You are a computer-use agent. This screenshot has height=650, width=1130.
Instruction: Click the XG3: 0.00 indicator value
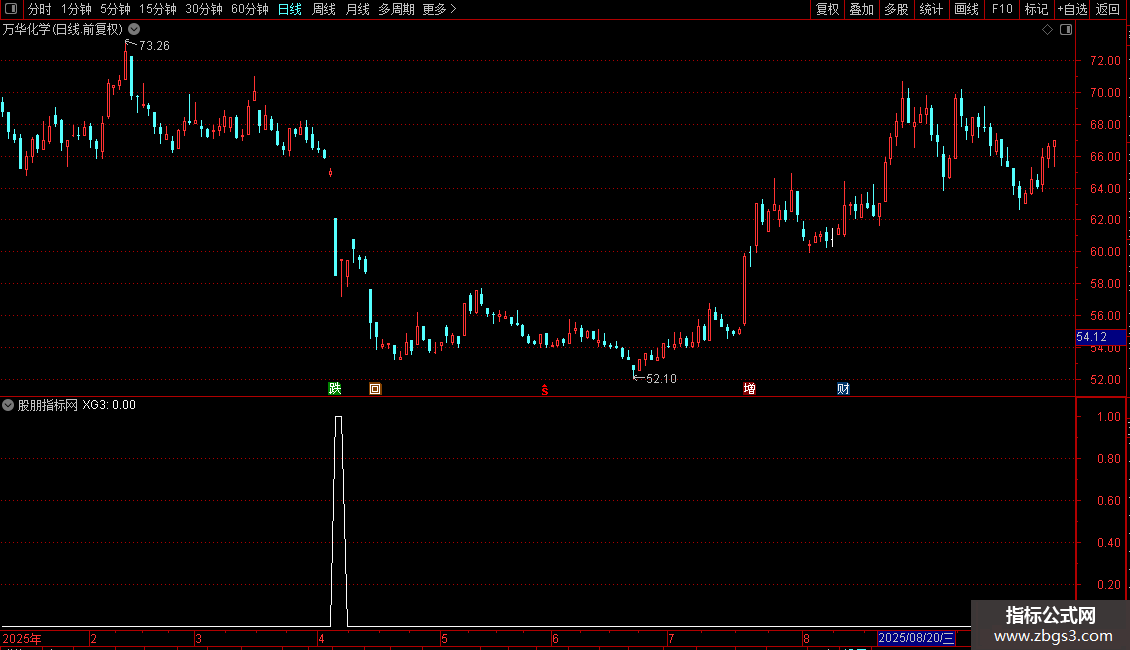pos(109,405)
